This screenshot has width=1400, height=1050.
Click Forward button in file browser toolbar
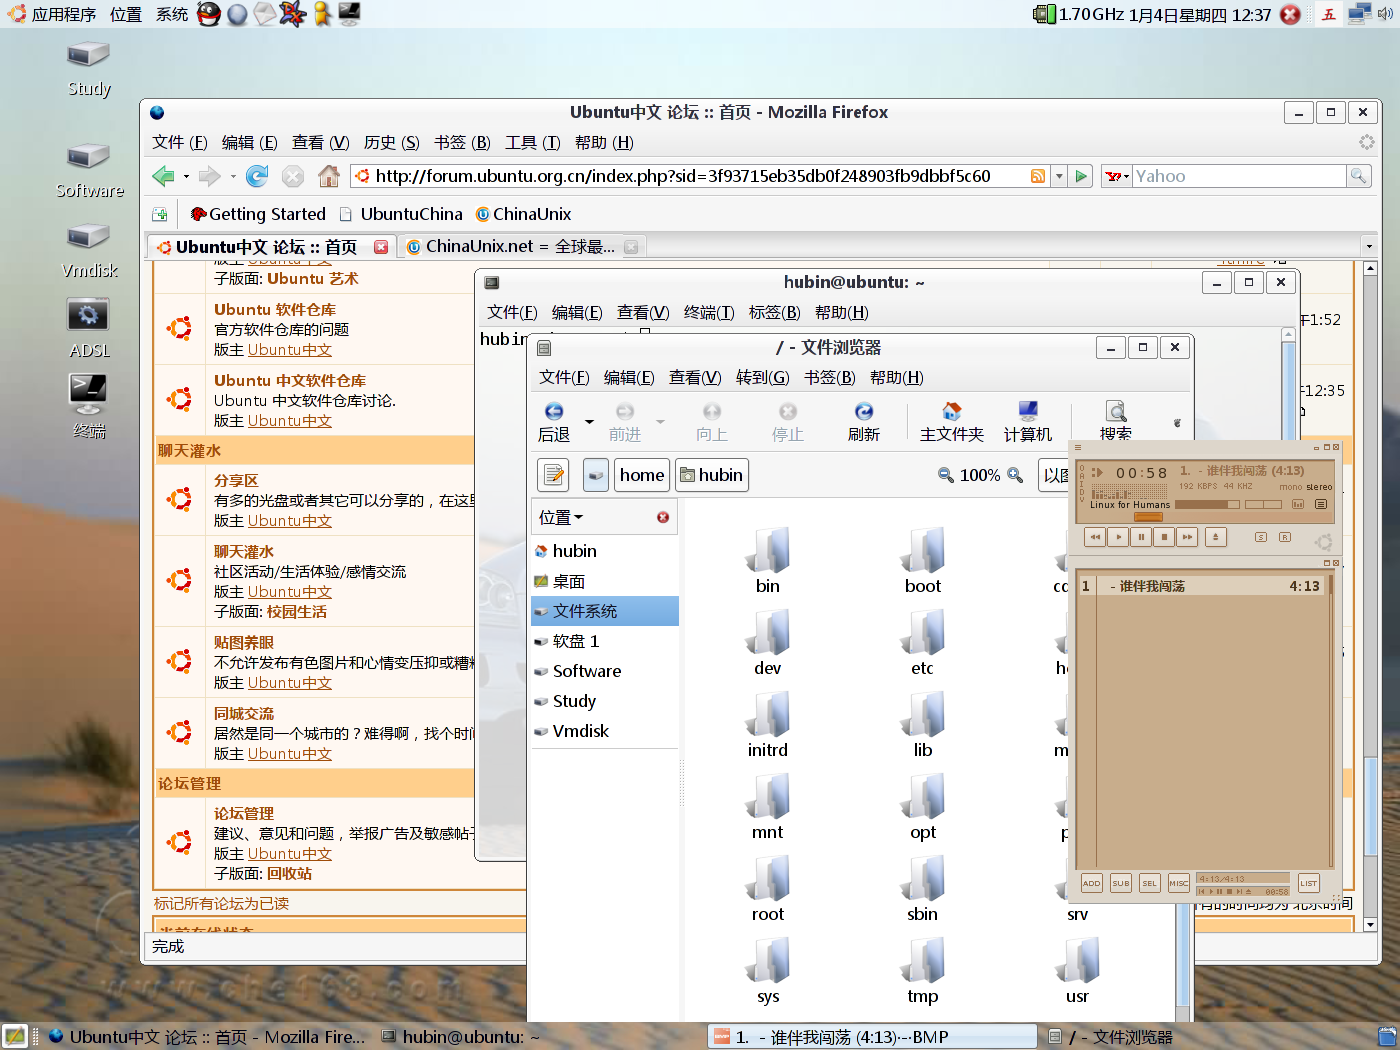point(625,422)
